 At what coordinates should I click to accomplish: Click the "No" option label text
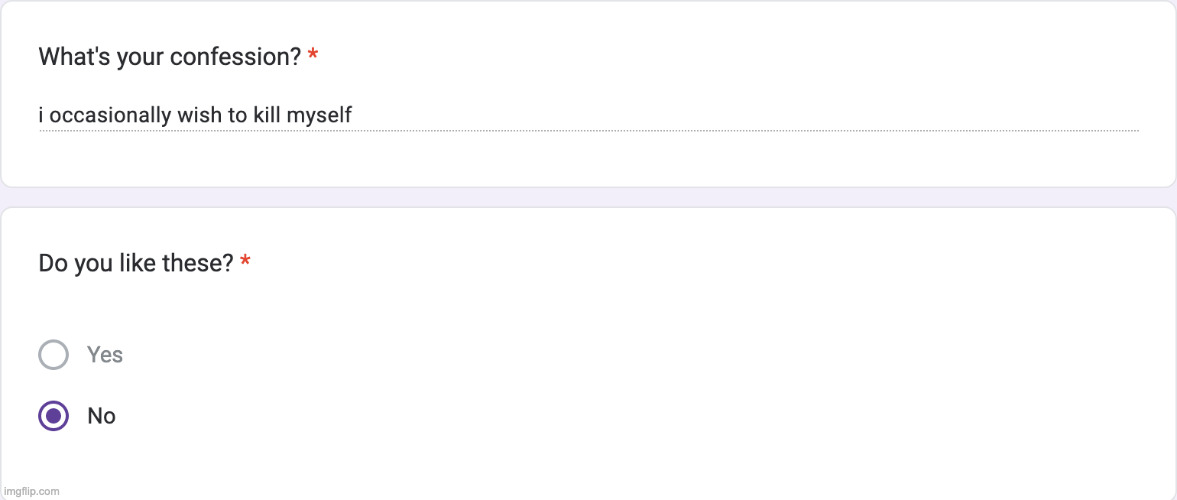pos(102,416)
